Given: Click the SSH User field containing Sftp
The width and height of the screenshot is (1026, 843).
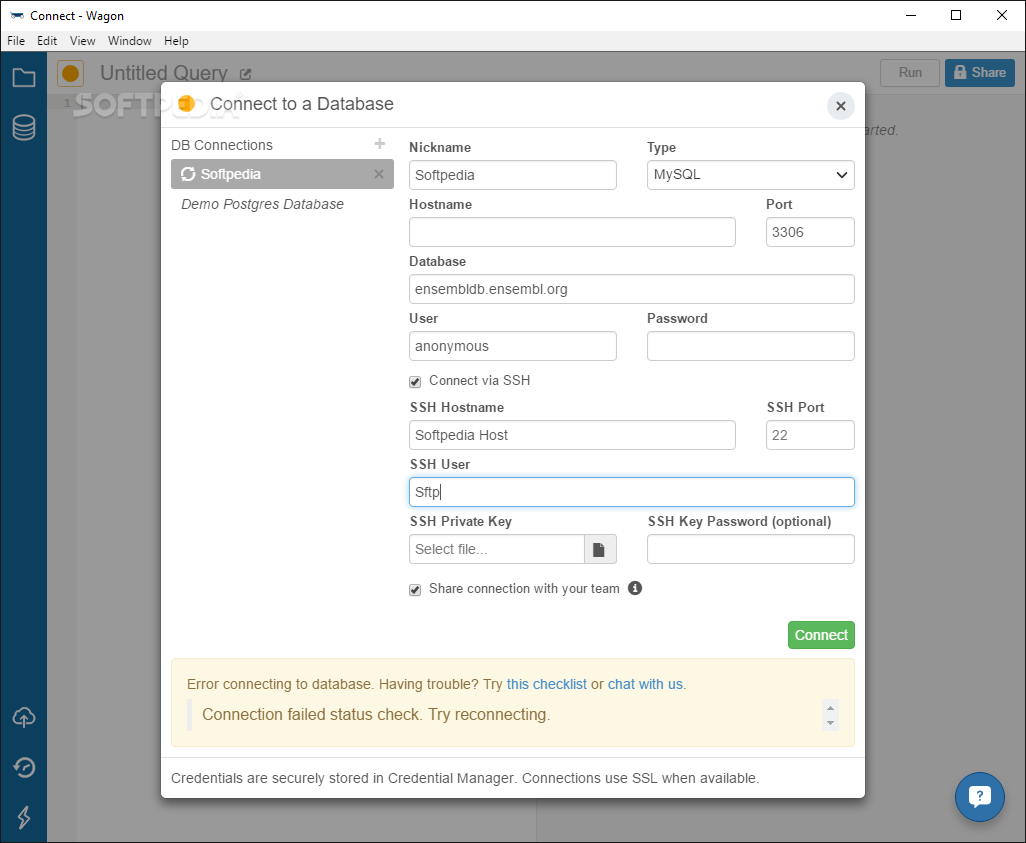Looking at the screenshot, I should (632, 492).
